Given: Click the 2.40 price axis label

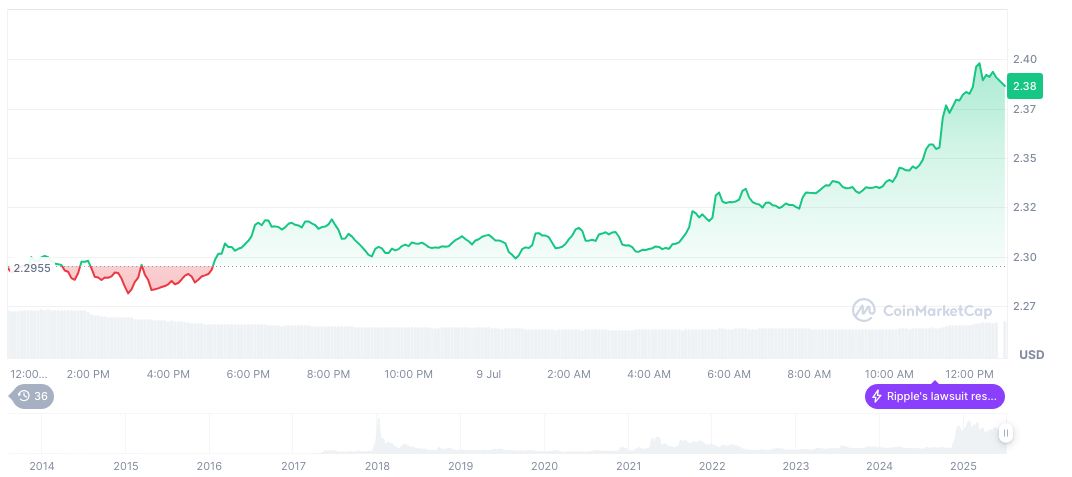Looking at the screenshot, I should (1024, 60).
